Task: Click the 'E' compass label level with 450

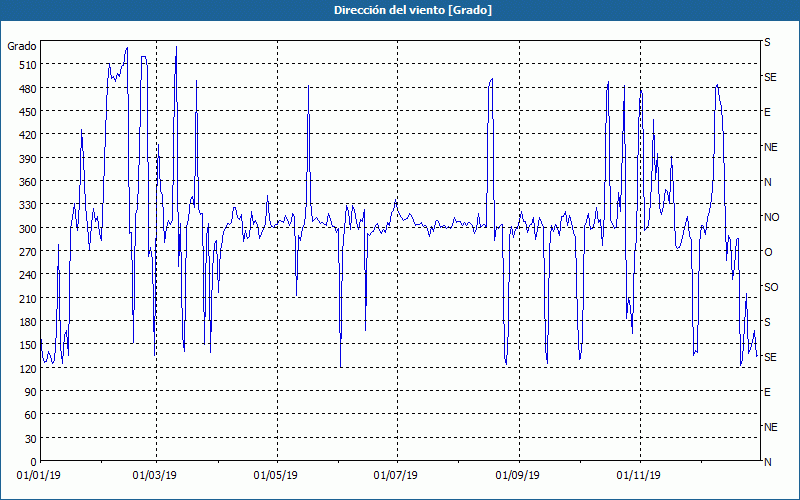Action: tap(767, 112)
